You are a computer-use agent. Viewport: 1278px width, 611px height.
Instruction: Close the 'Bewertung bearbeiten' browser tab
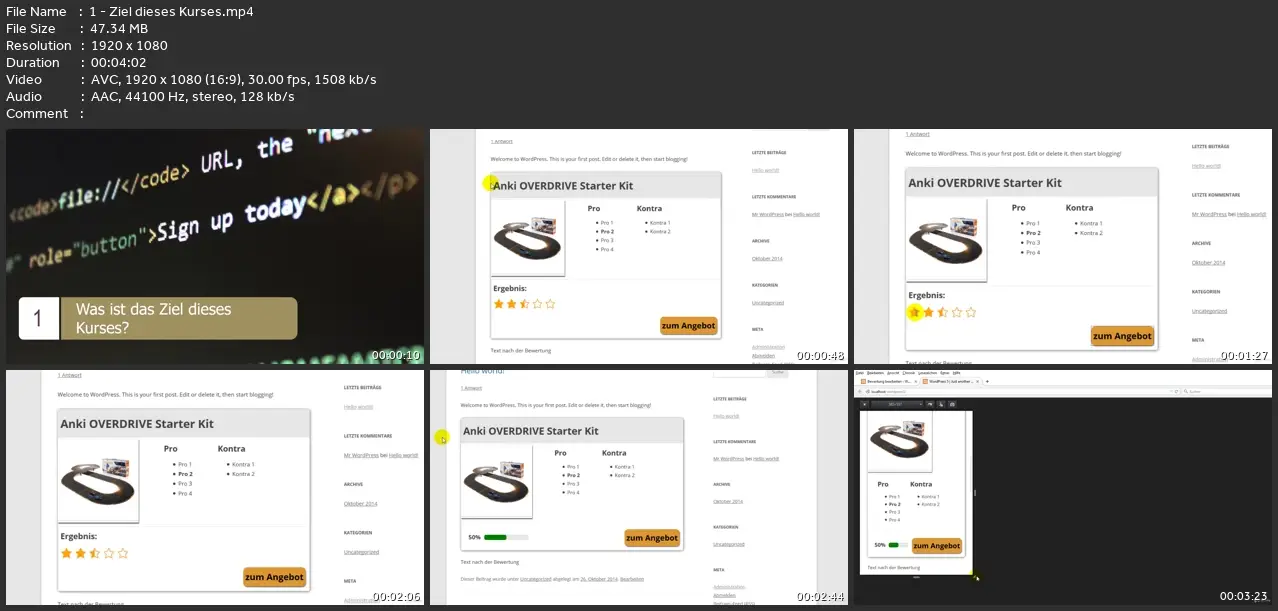tap(916, 381)
